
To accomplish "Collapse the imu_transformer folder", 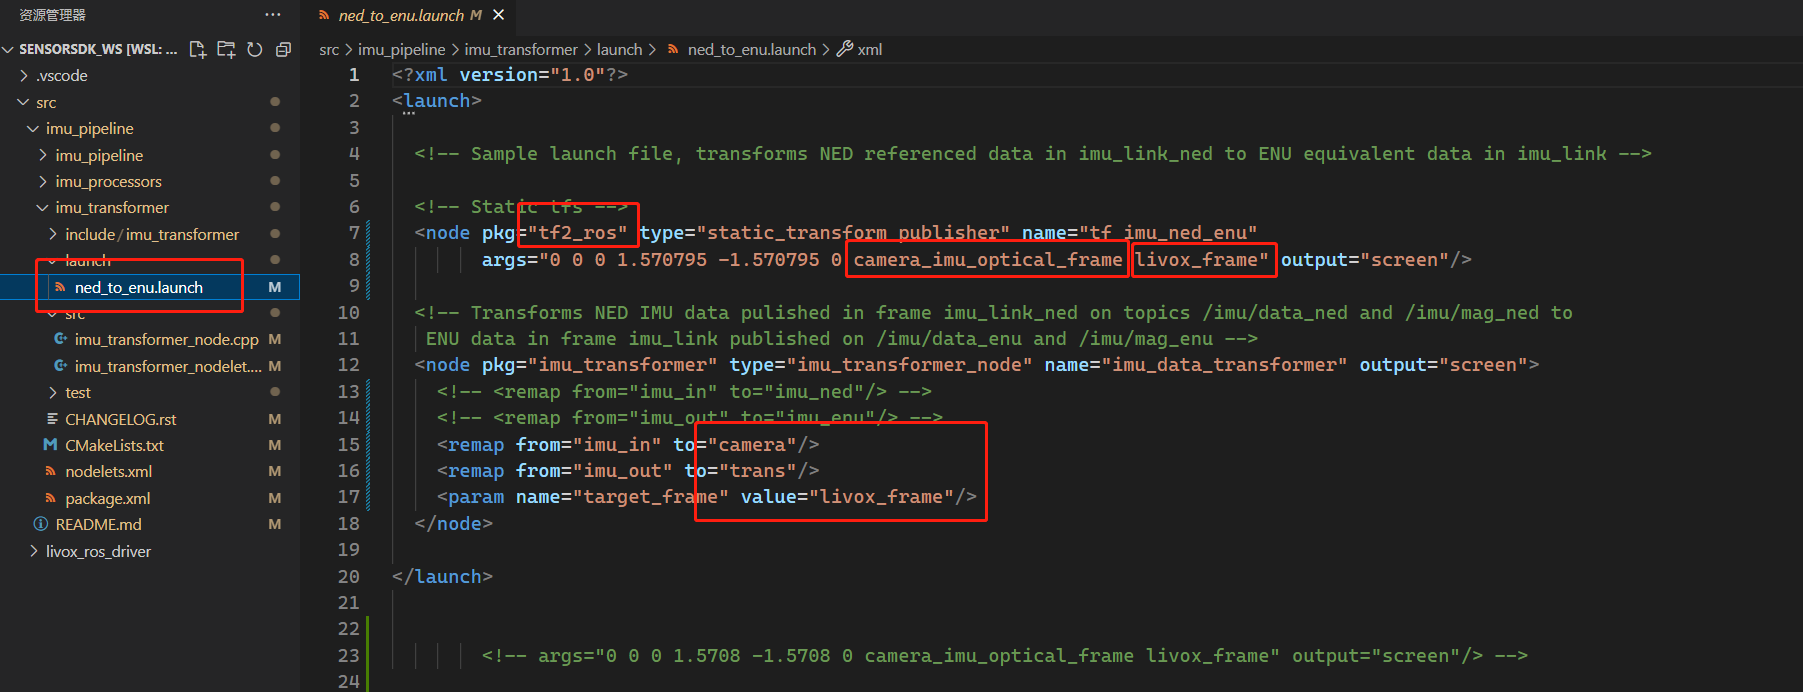I will [x=43, y=207].
